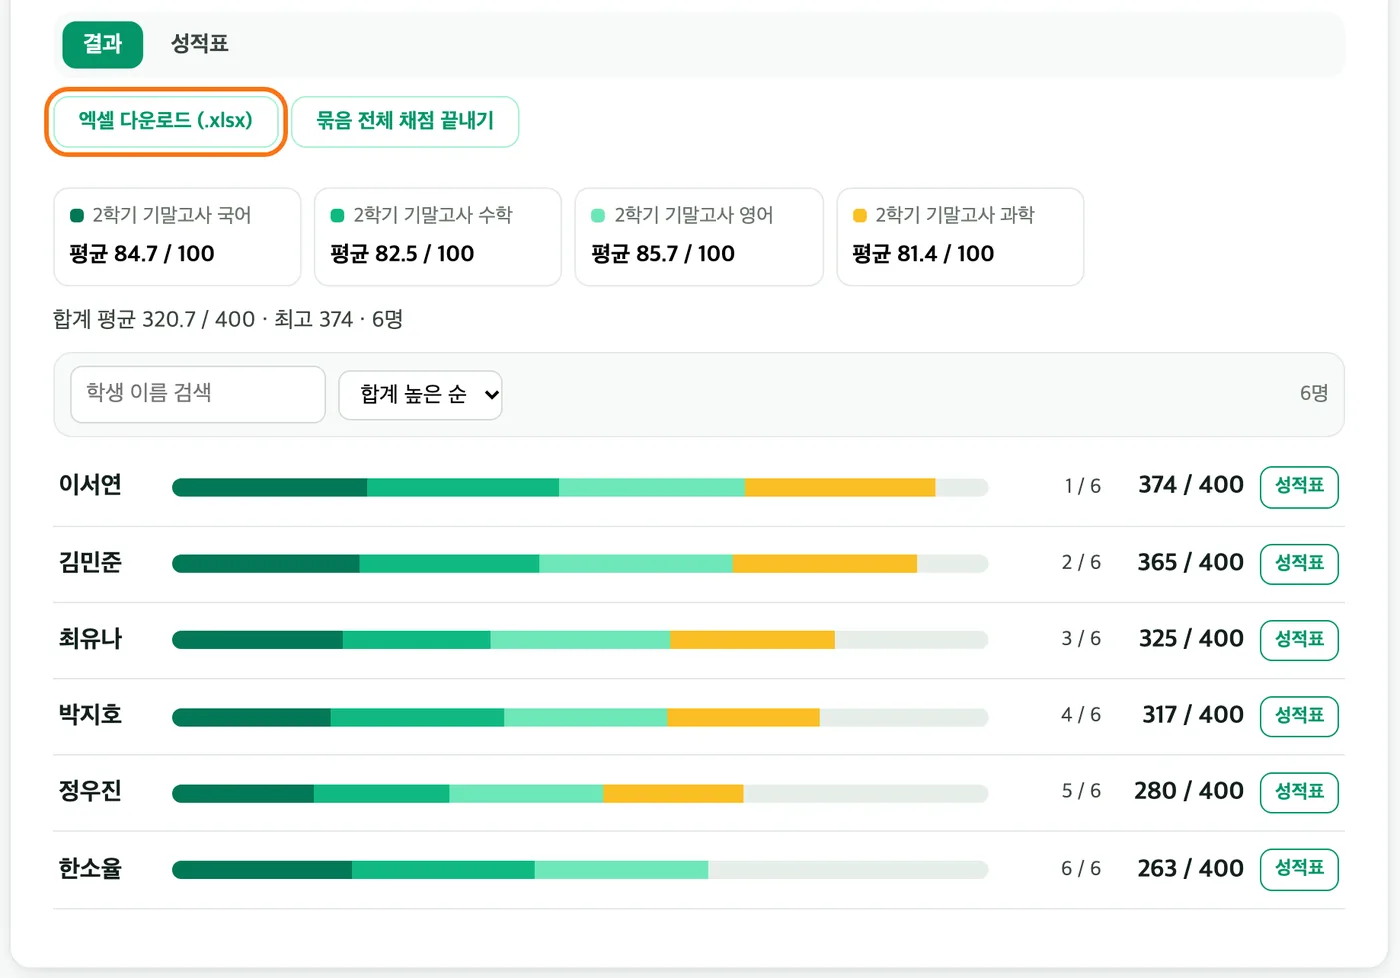Select the 2학기 기말고사 과학 card

pos(960,237)
